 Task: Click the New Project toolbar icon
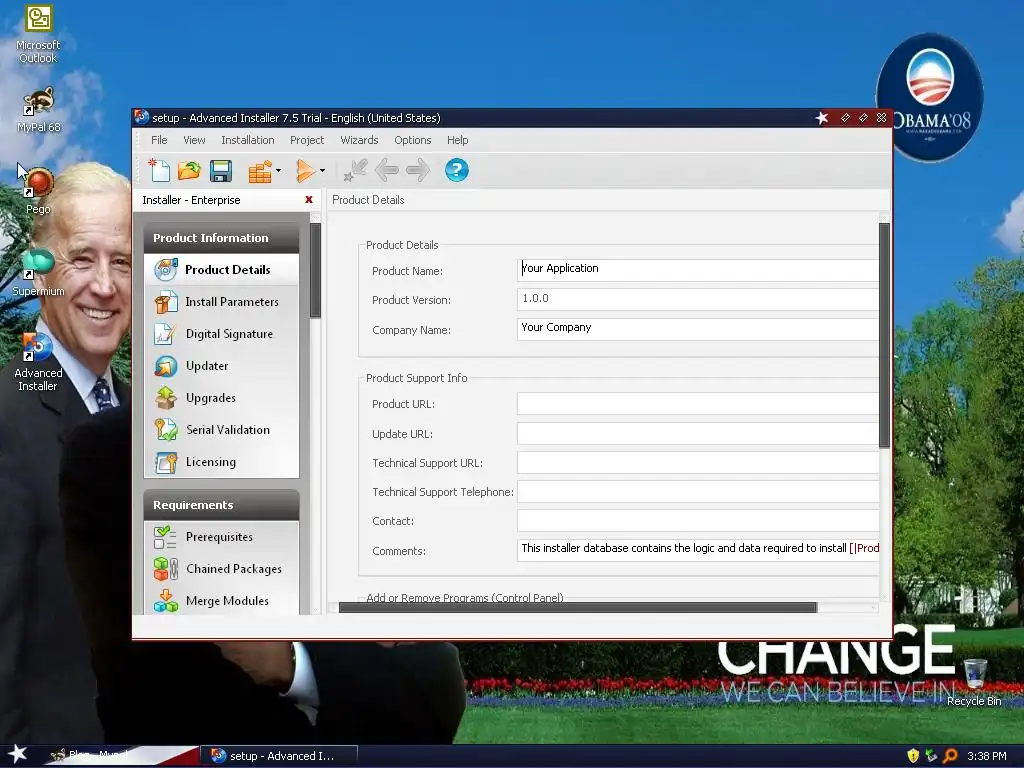159,170
